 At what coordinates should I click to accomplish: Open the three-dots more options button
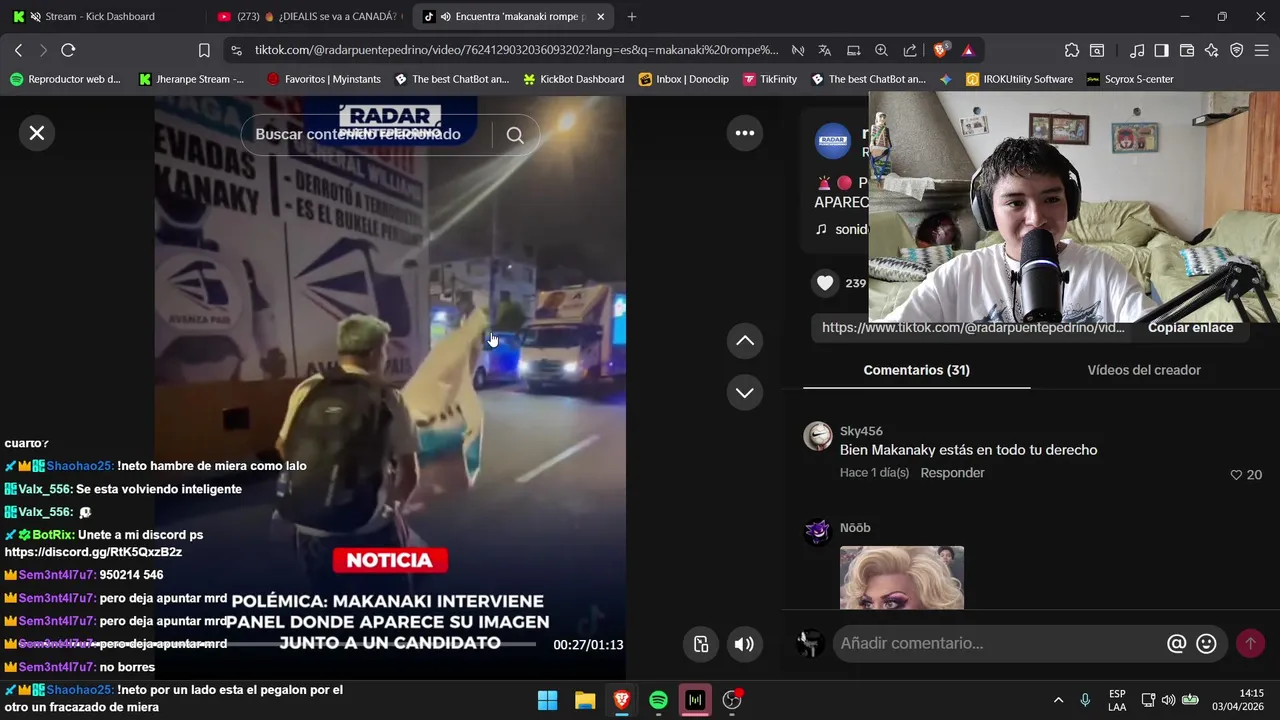click(x=745, y=133)
